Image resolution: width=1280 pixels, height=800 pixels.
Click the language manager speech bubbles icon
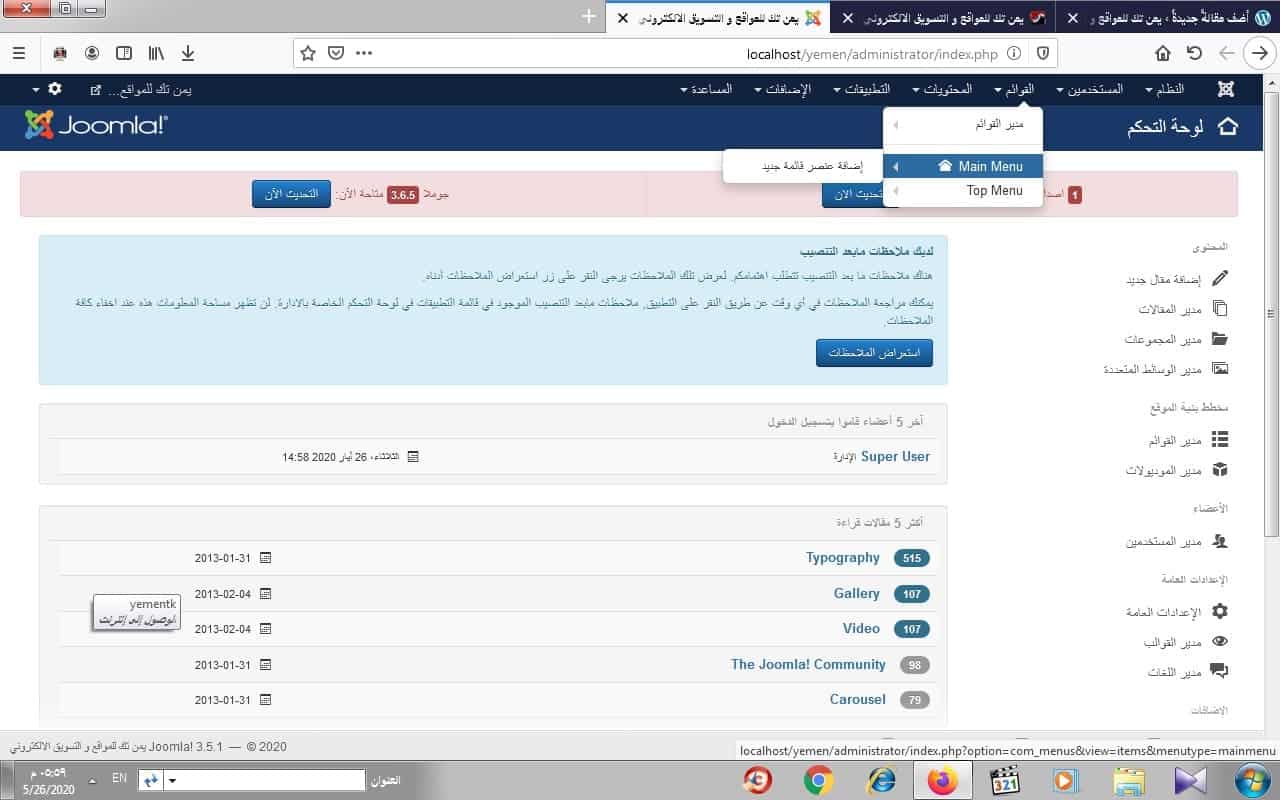tap(1220, 671)
